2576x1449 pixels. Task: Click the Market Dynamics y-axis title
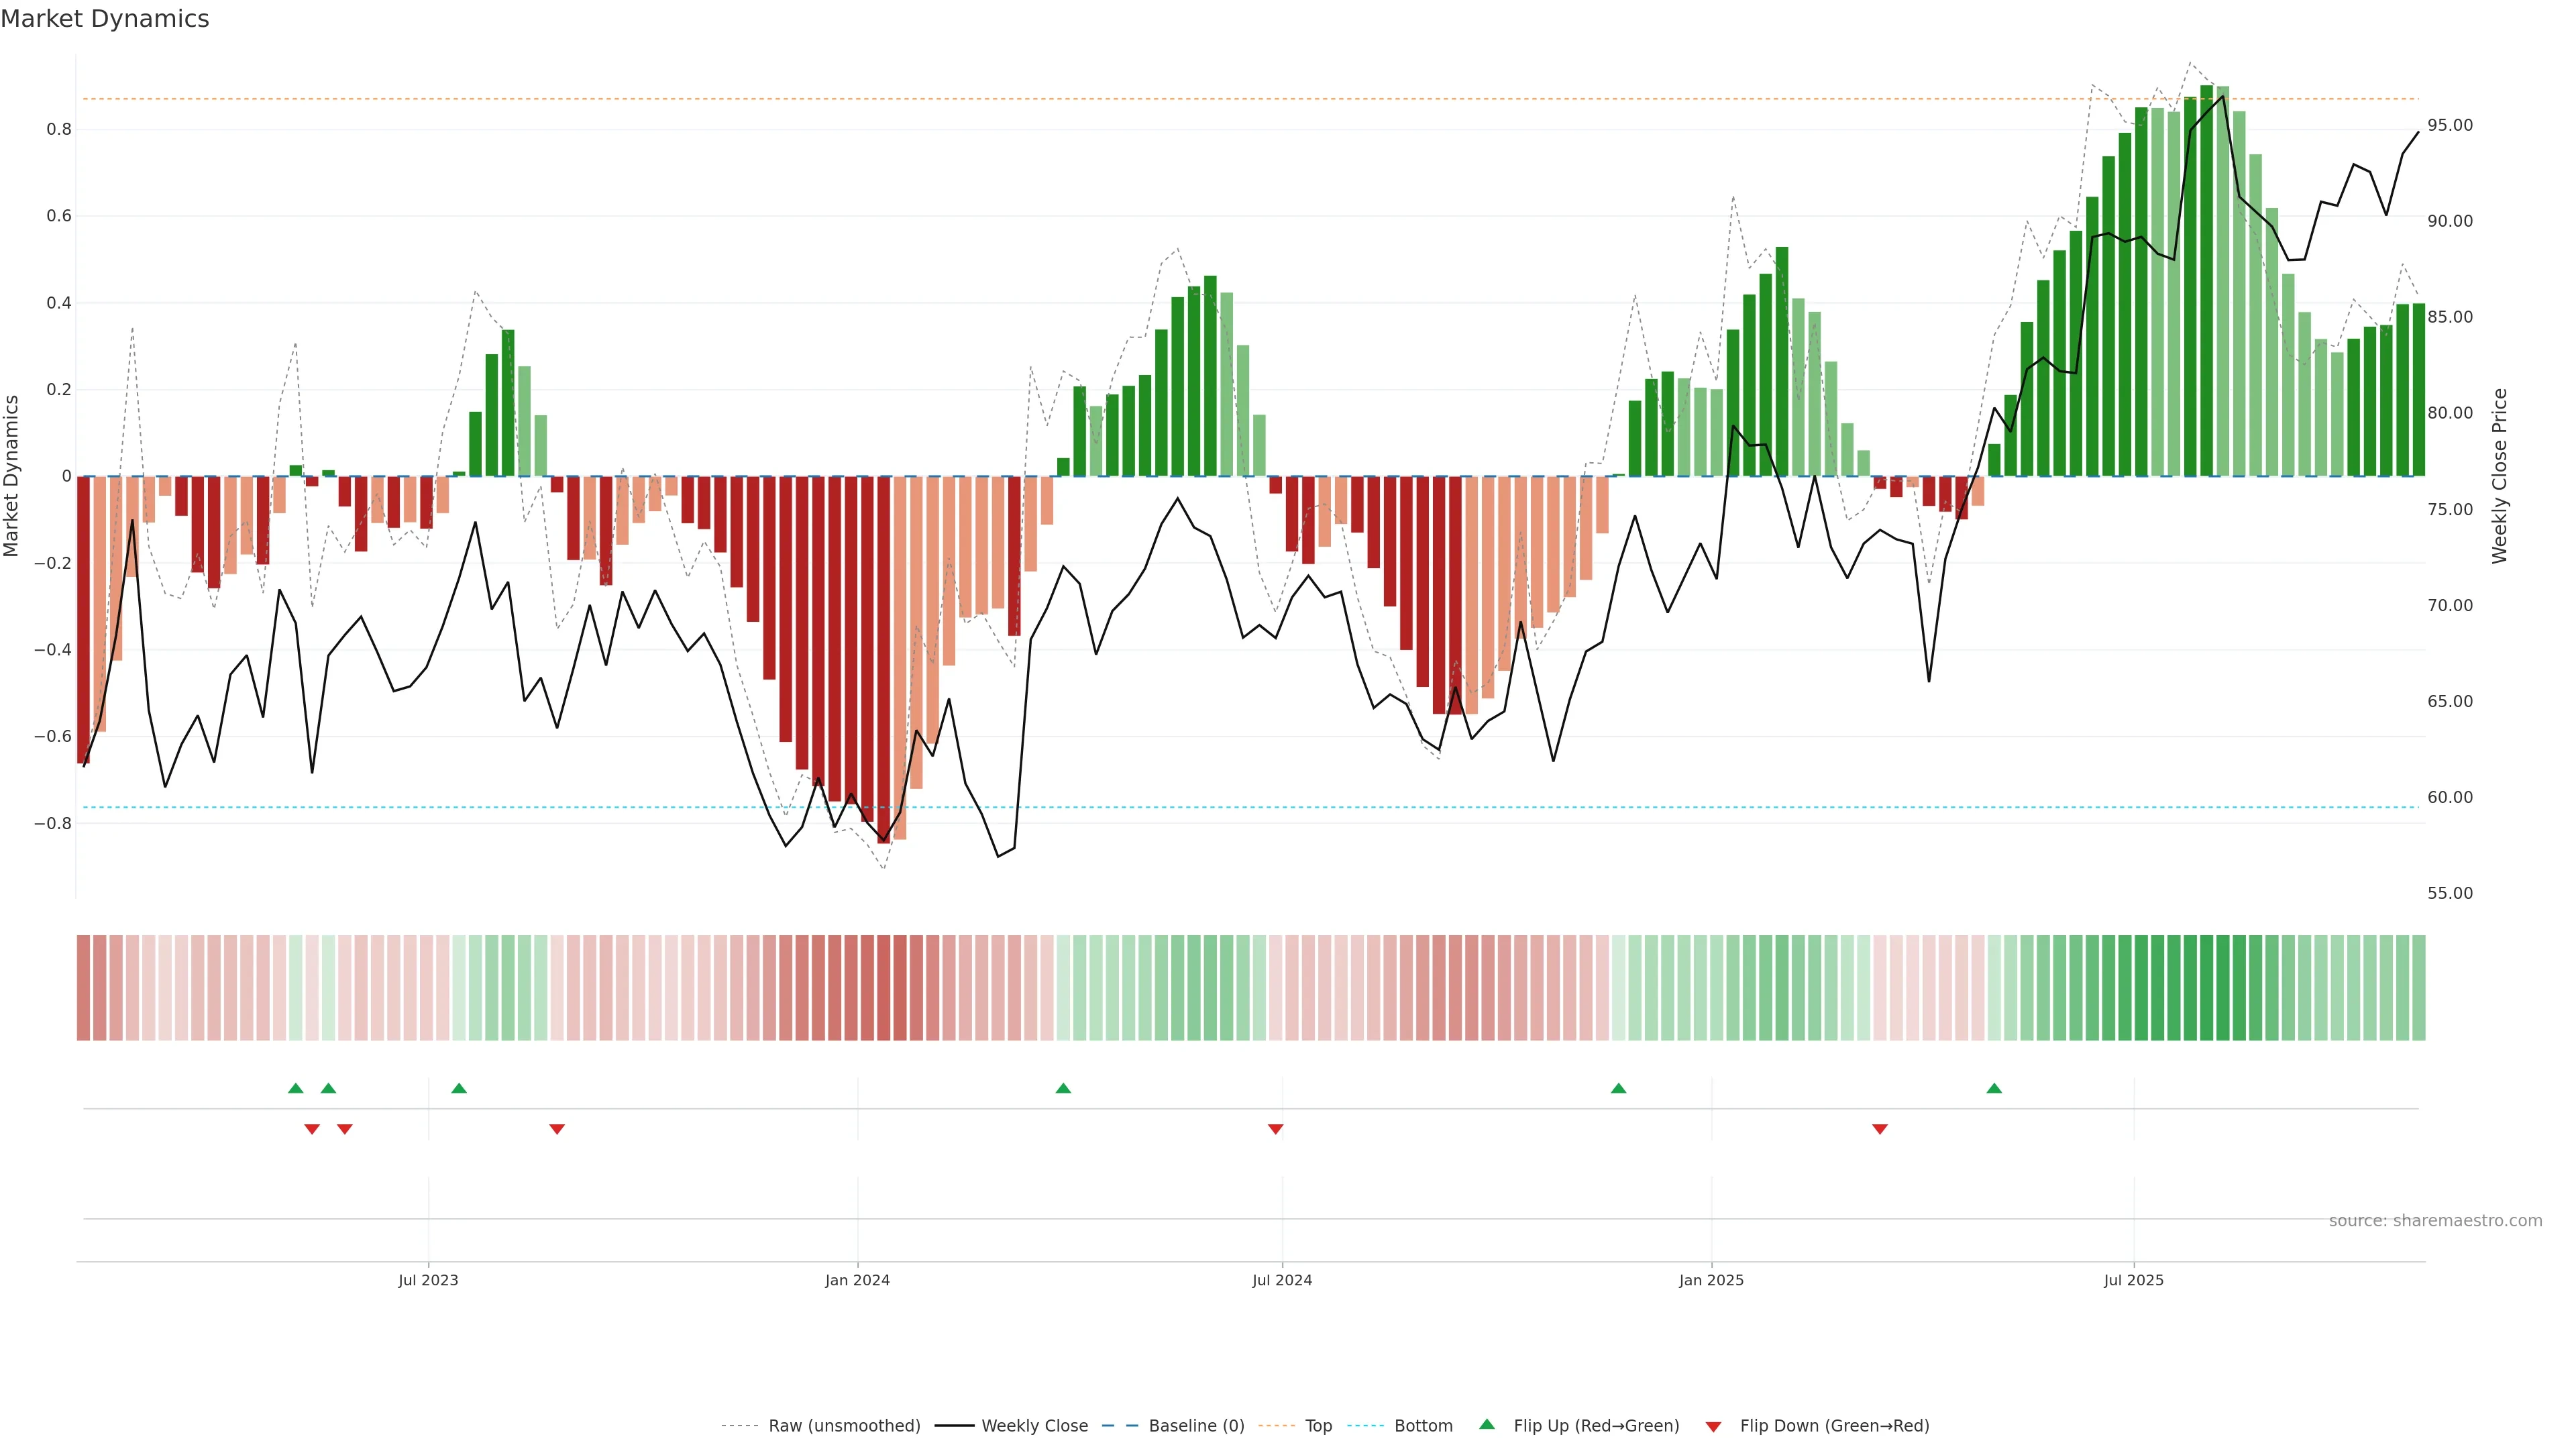pyautogui.click(x=12, y=476)
